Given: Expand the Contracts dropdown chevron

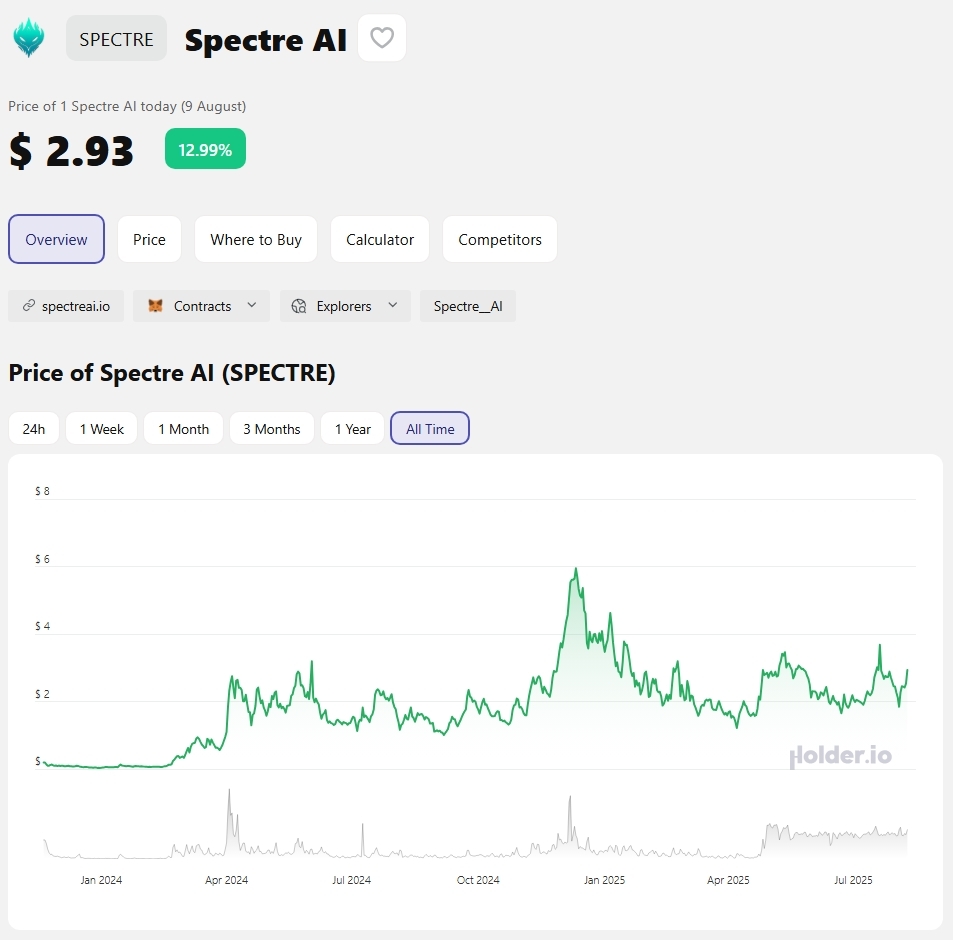Looking at the screenshot, I should (252, 305).
